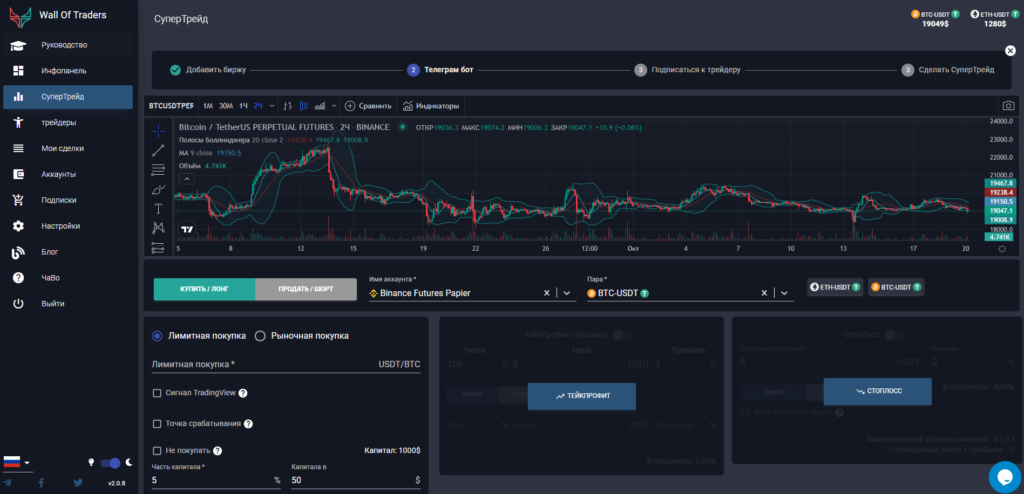Select the trend line drawing tool
This screenshot has height=494, width=1024.
[158, 150]
